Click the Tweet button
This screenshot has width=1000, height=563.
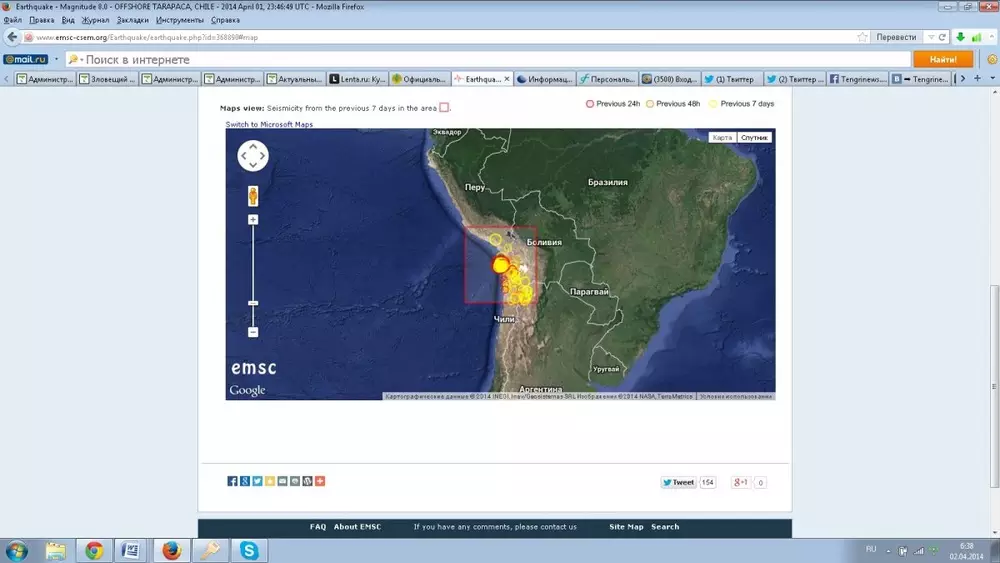(x=678, y=482)
